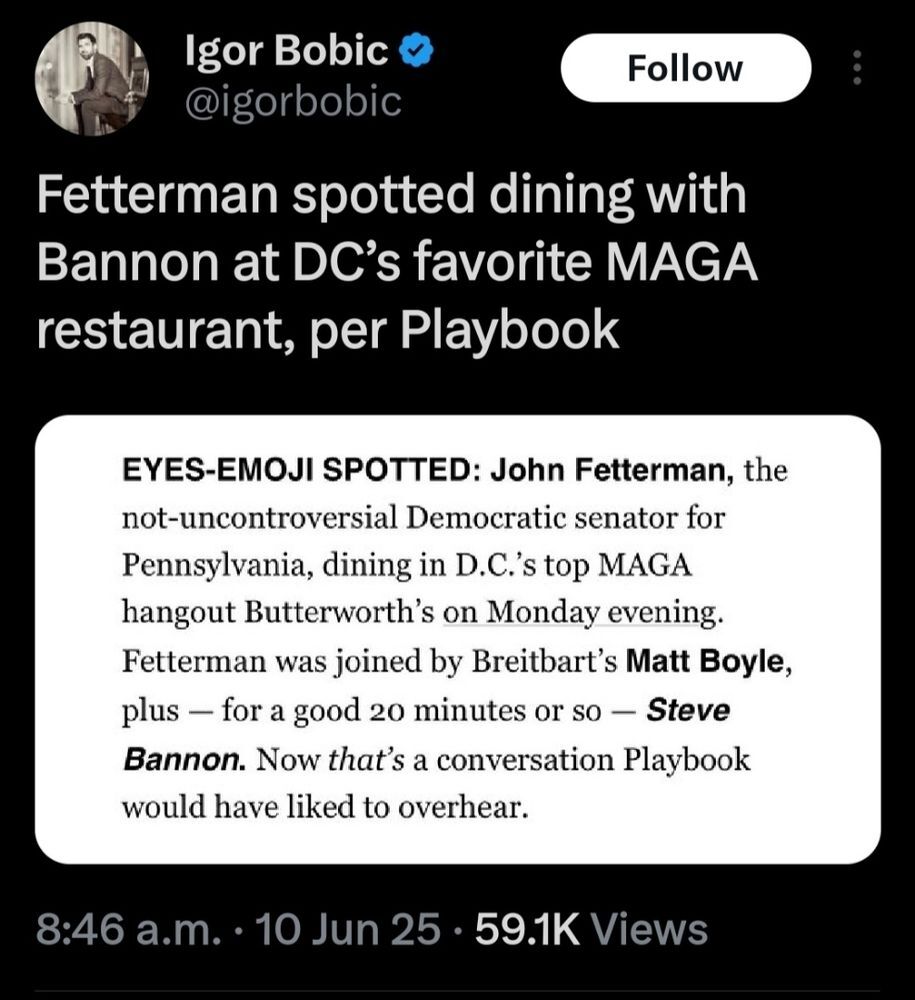Click 'Playbook' in the tweet text

click(509, 332)
